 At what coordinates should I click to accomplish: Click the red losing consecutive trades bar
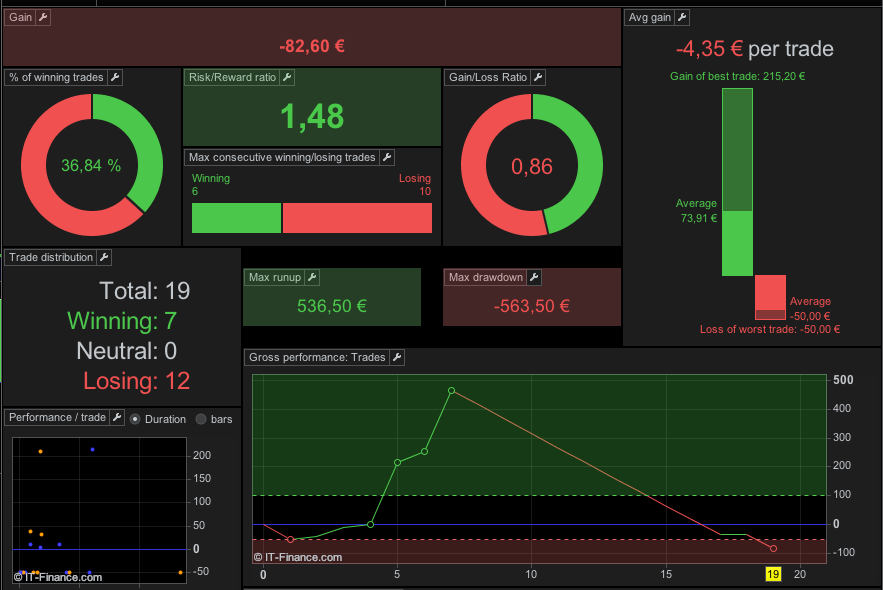pyautogui.click(x=357, y=218)
